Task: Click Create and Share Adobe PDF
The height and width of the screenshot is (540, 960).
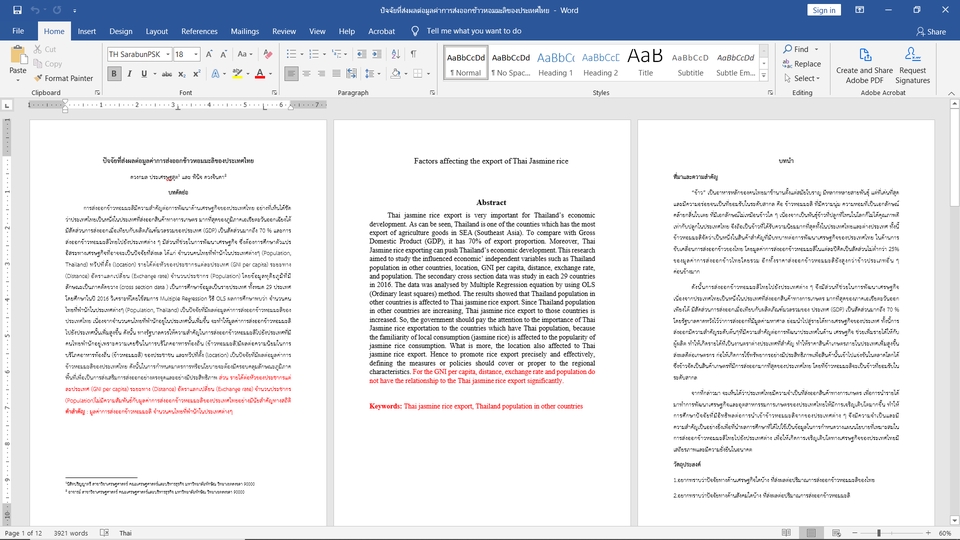Action: coord(864,66)
